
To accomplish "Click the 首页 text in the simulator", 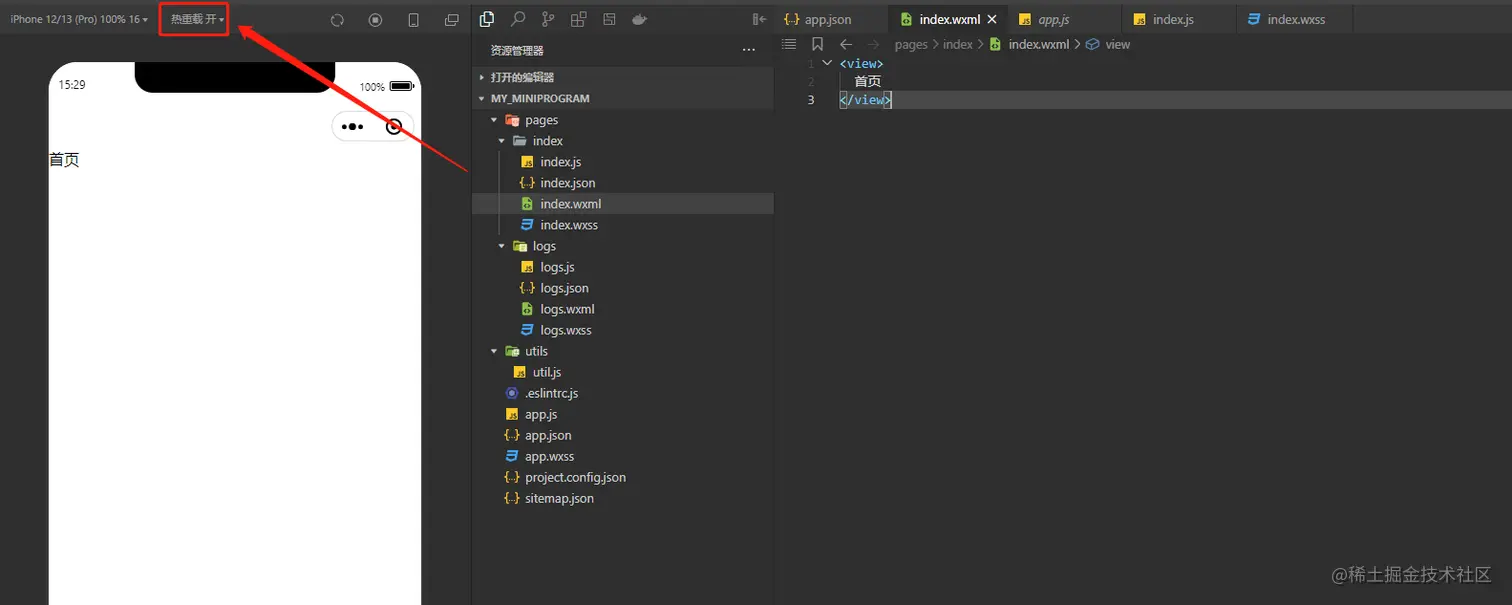I will pyautogui.click(x=64, y=160).
